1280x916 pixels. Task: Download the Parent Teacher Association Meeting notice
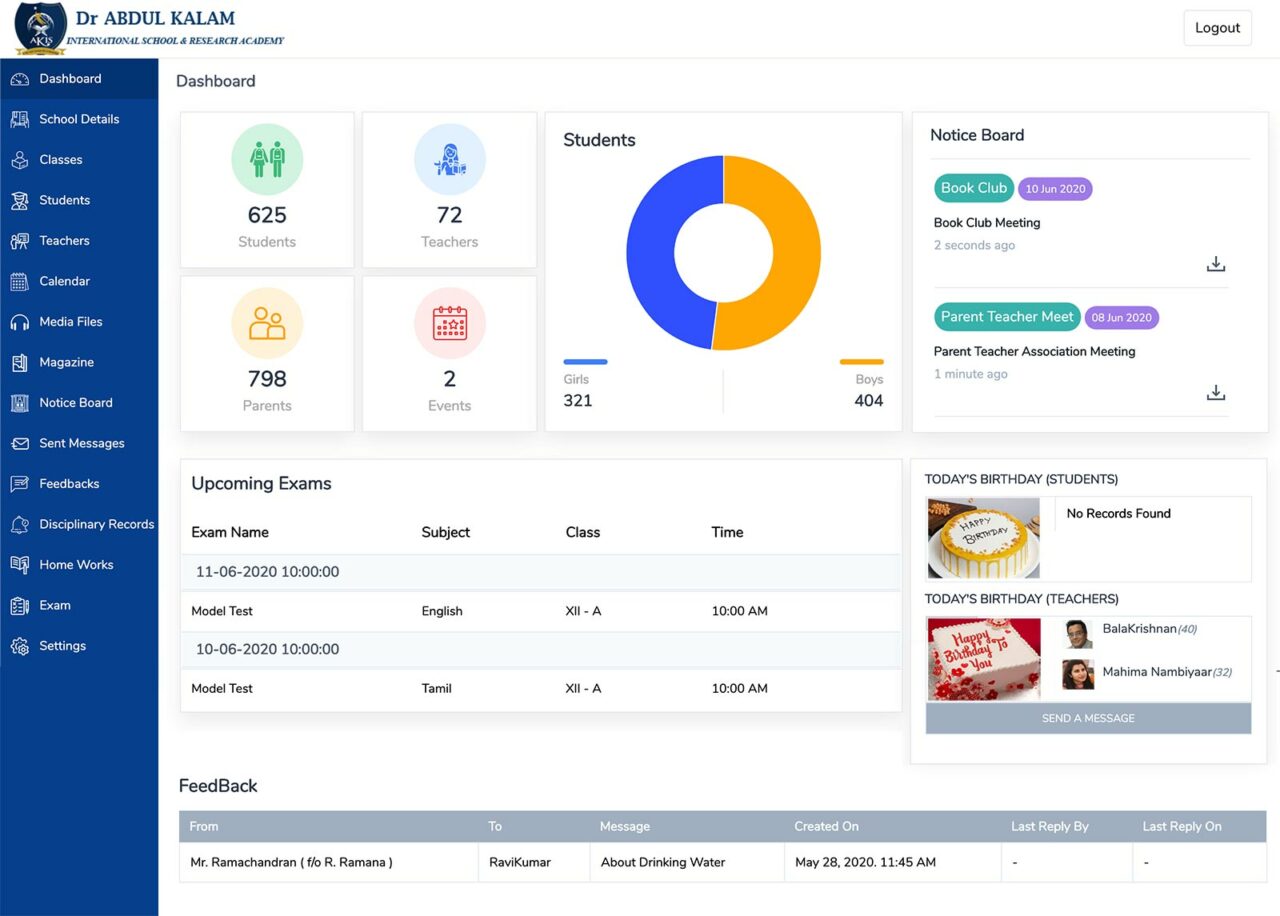(1216, 392)
